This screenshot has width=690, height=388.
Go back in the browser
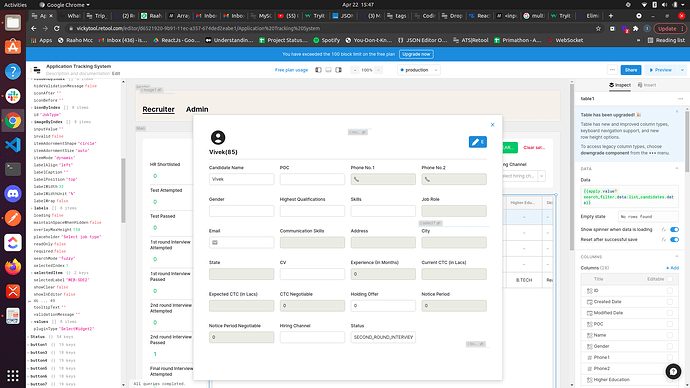coord(34,28)
